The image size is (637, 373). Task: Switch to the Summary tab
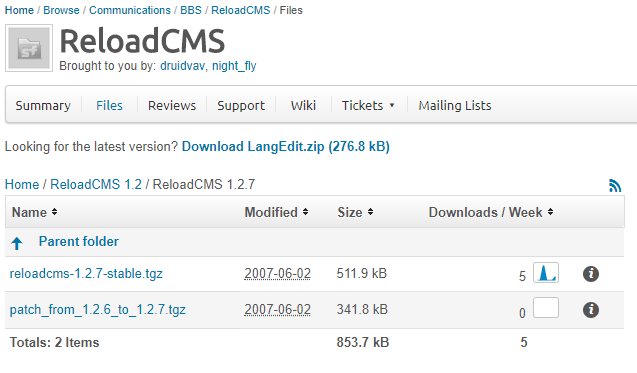43,106
